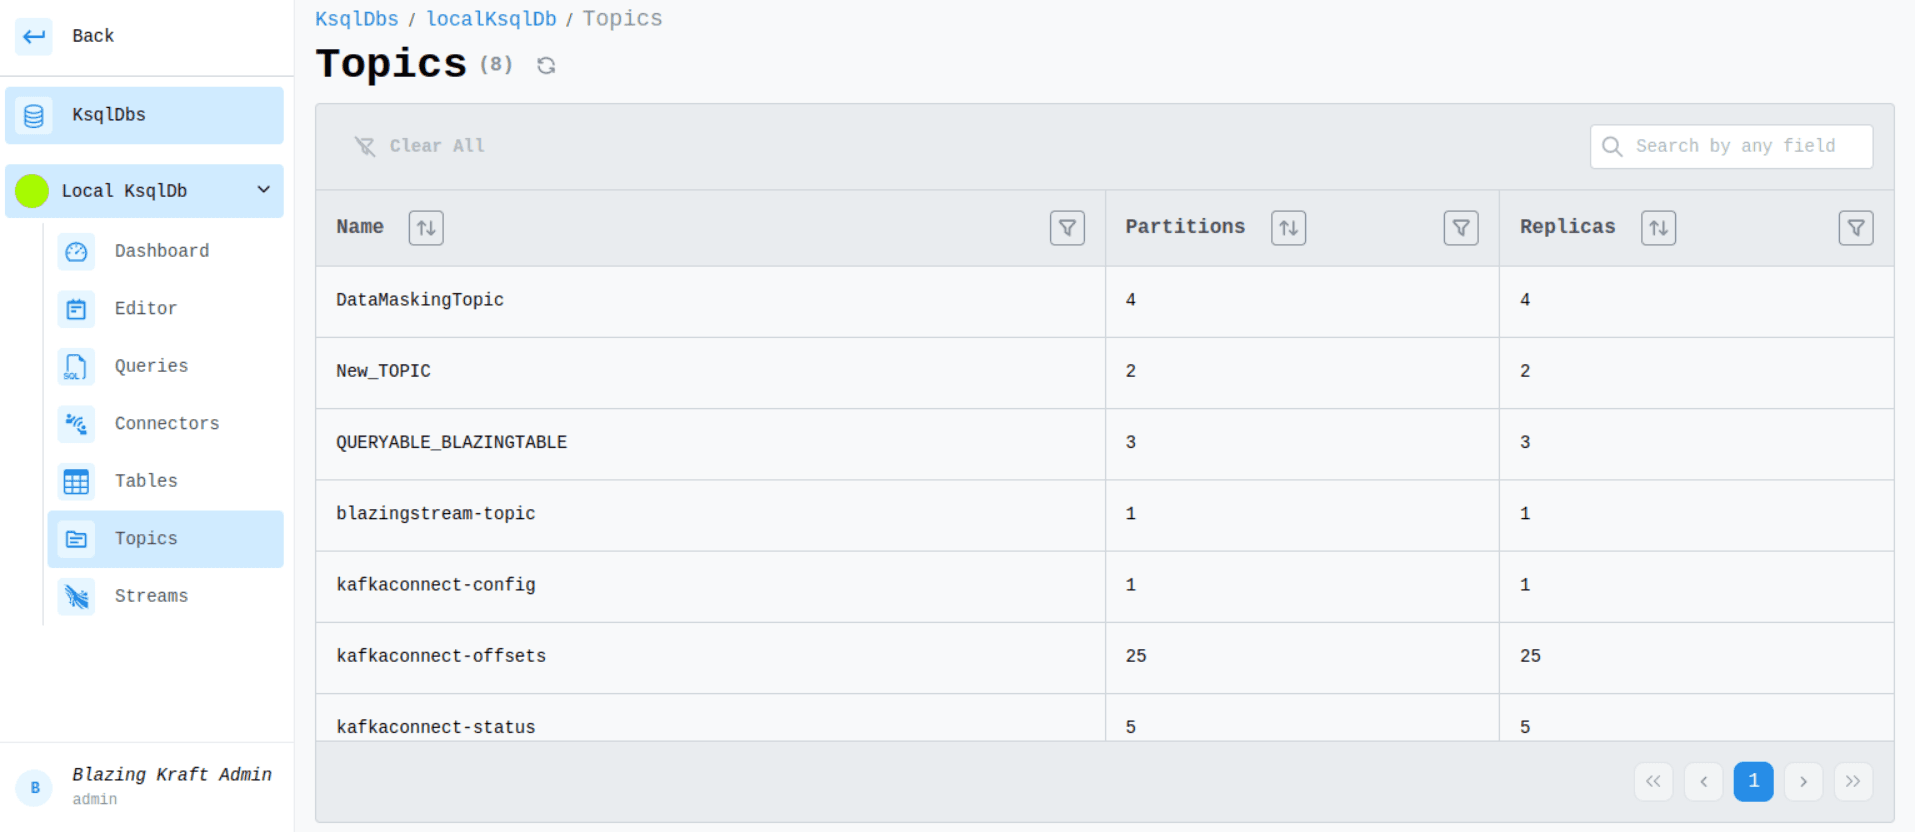
Task: Open the Editor from the sidebar
Action: pyautogui.click(x=145, y=309)
